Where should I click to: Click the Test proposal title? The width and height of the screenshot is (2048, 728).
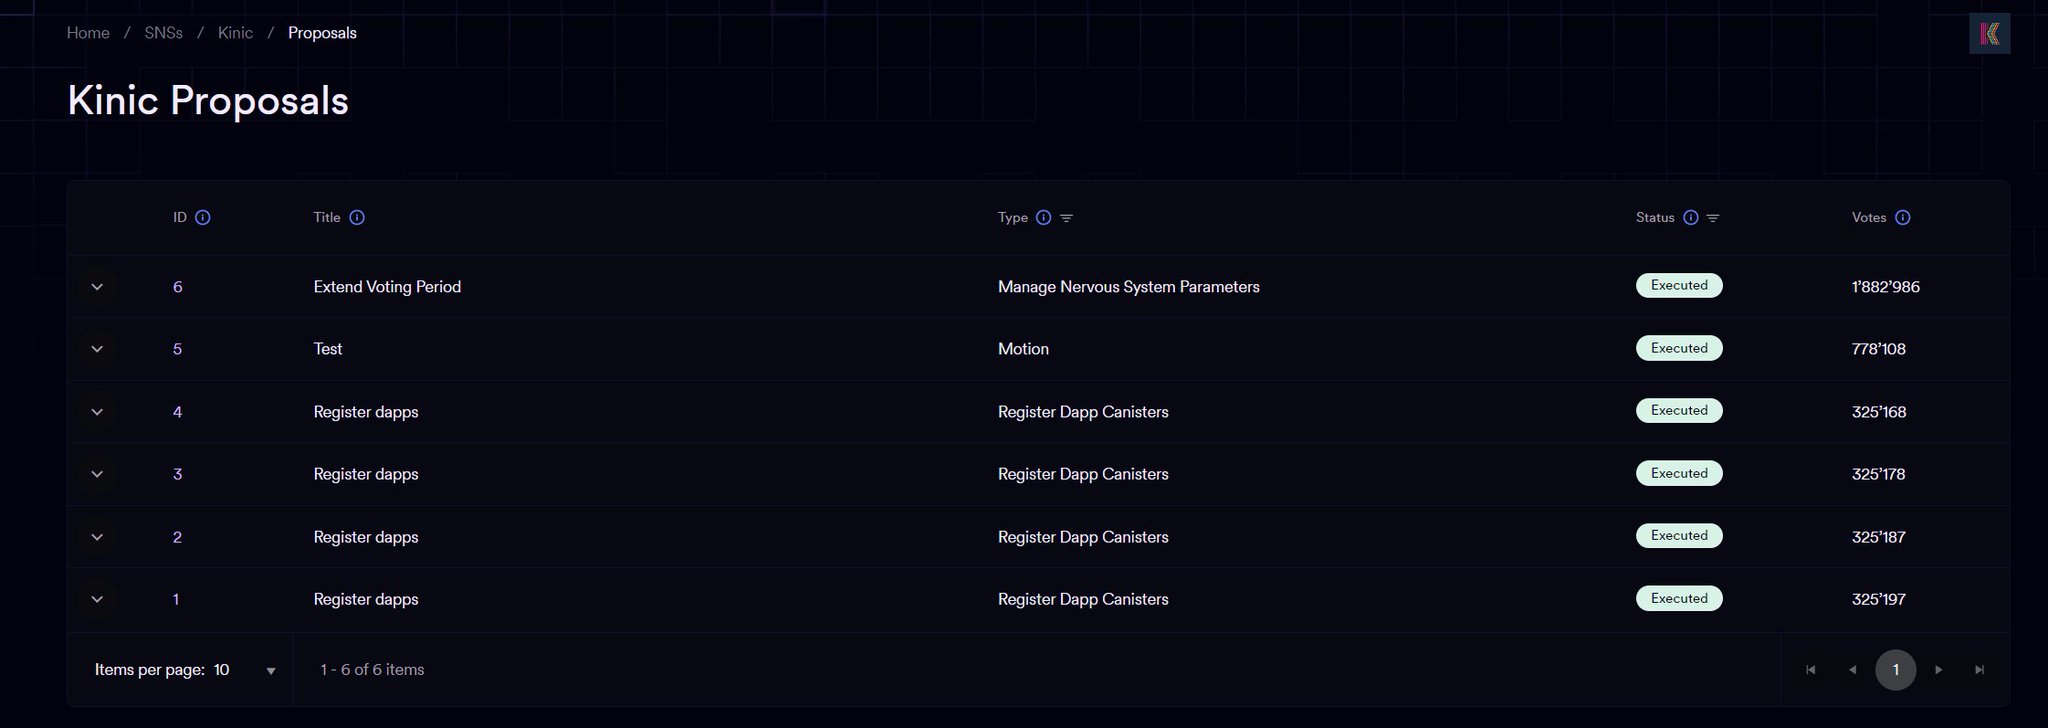[328, 349]
